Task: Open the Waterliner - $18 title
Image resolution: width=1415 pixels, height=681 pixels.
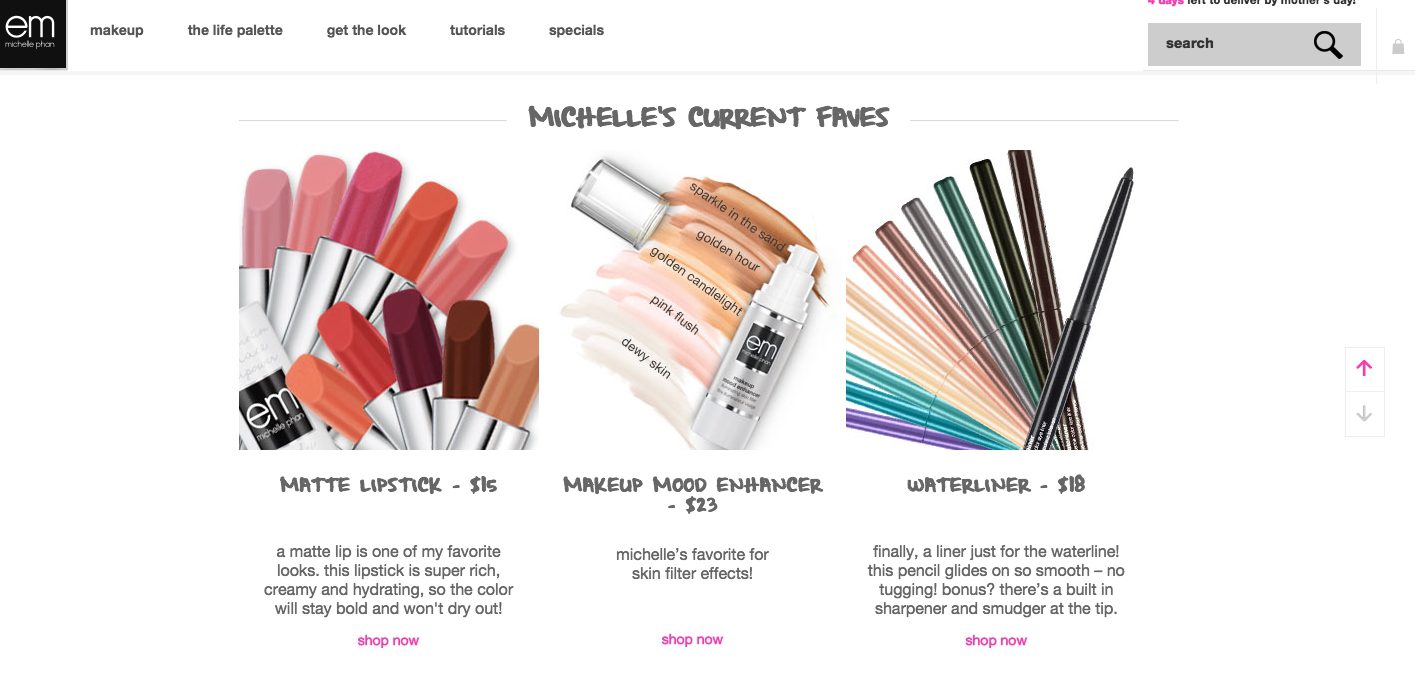Action: (996, 485)
